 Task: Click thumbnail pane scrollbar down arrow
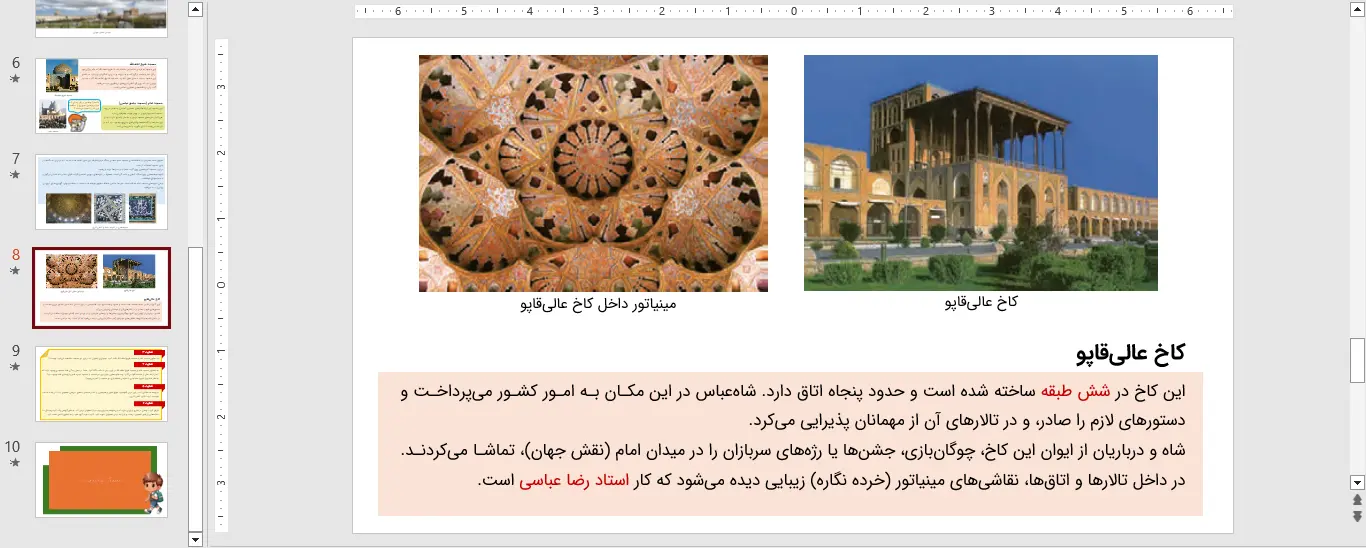coord(196,539)
